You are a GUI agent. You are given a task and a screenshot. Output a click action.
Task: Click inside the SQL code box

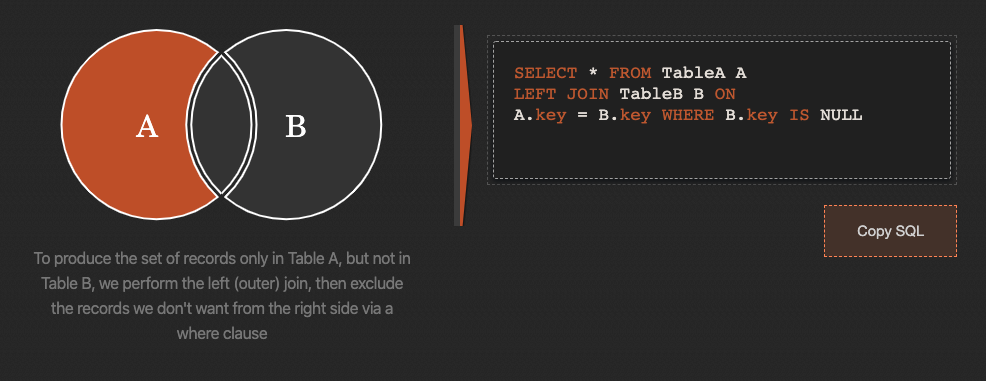(722, 110)
